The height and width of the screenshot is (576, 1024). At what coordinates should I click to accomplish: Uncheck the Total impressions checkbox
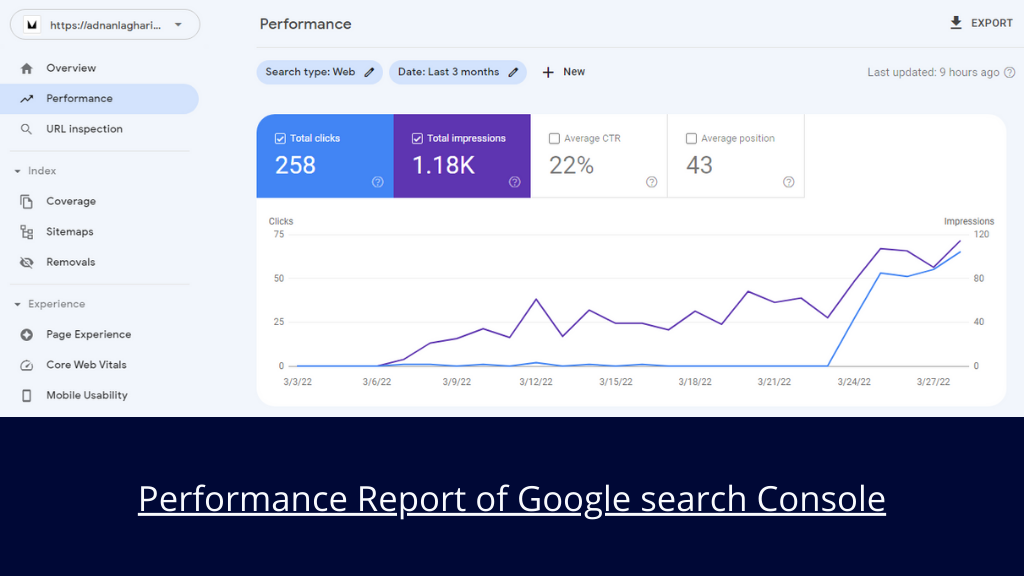click(x=417, y=138)
